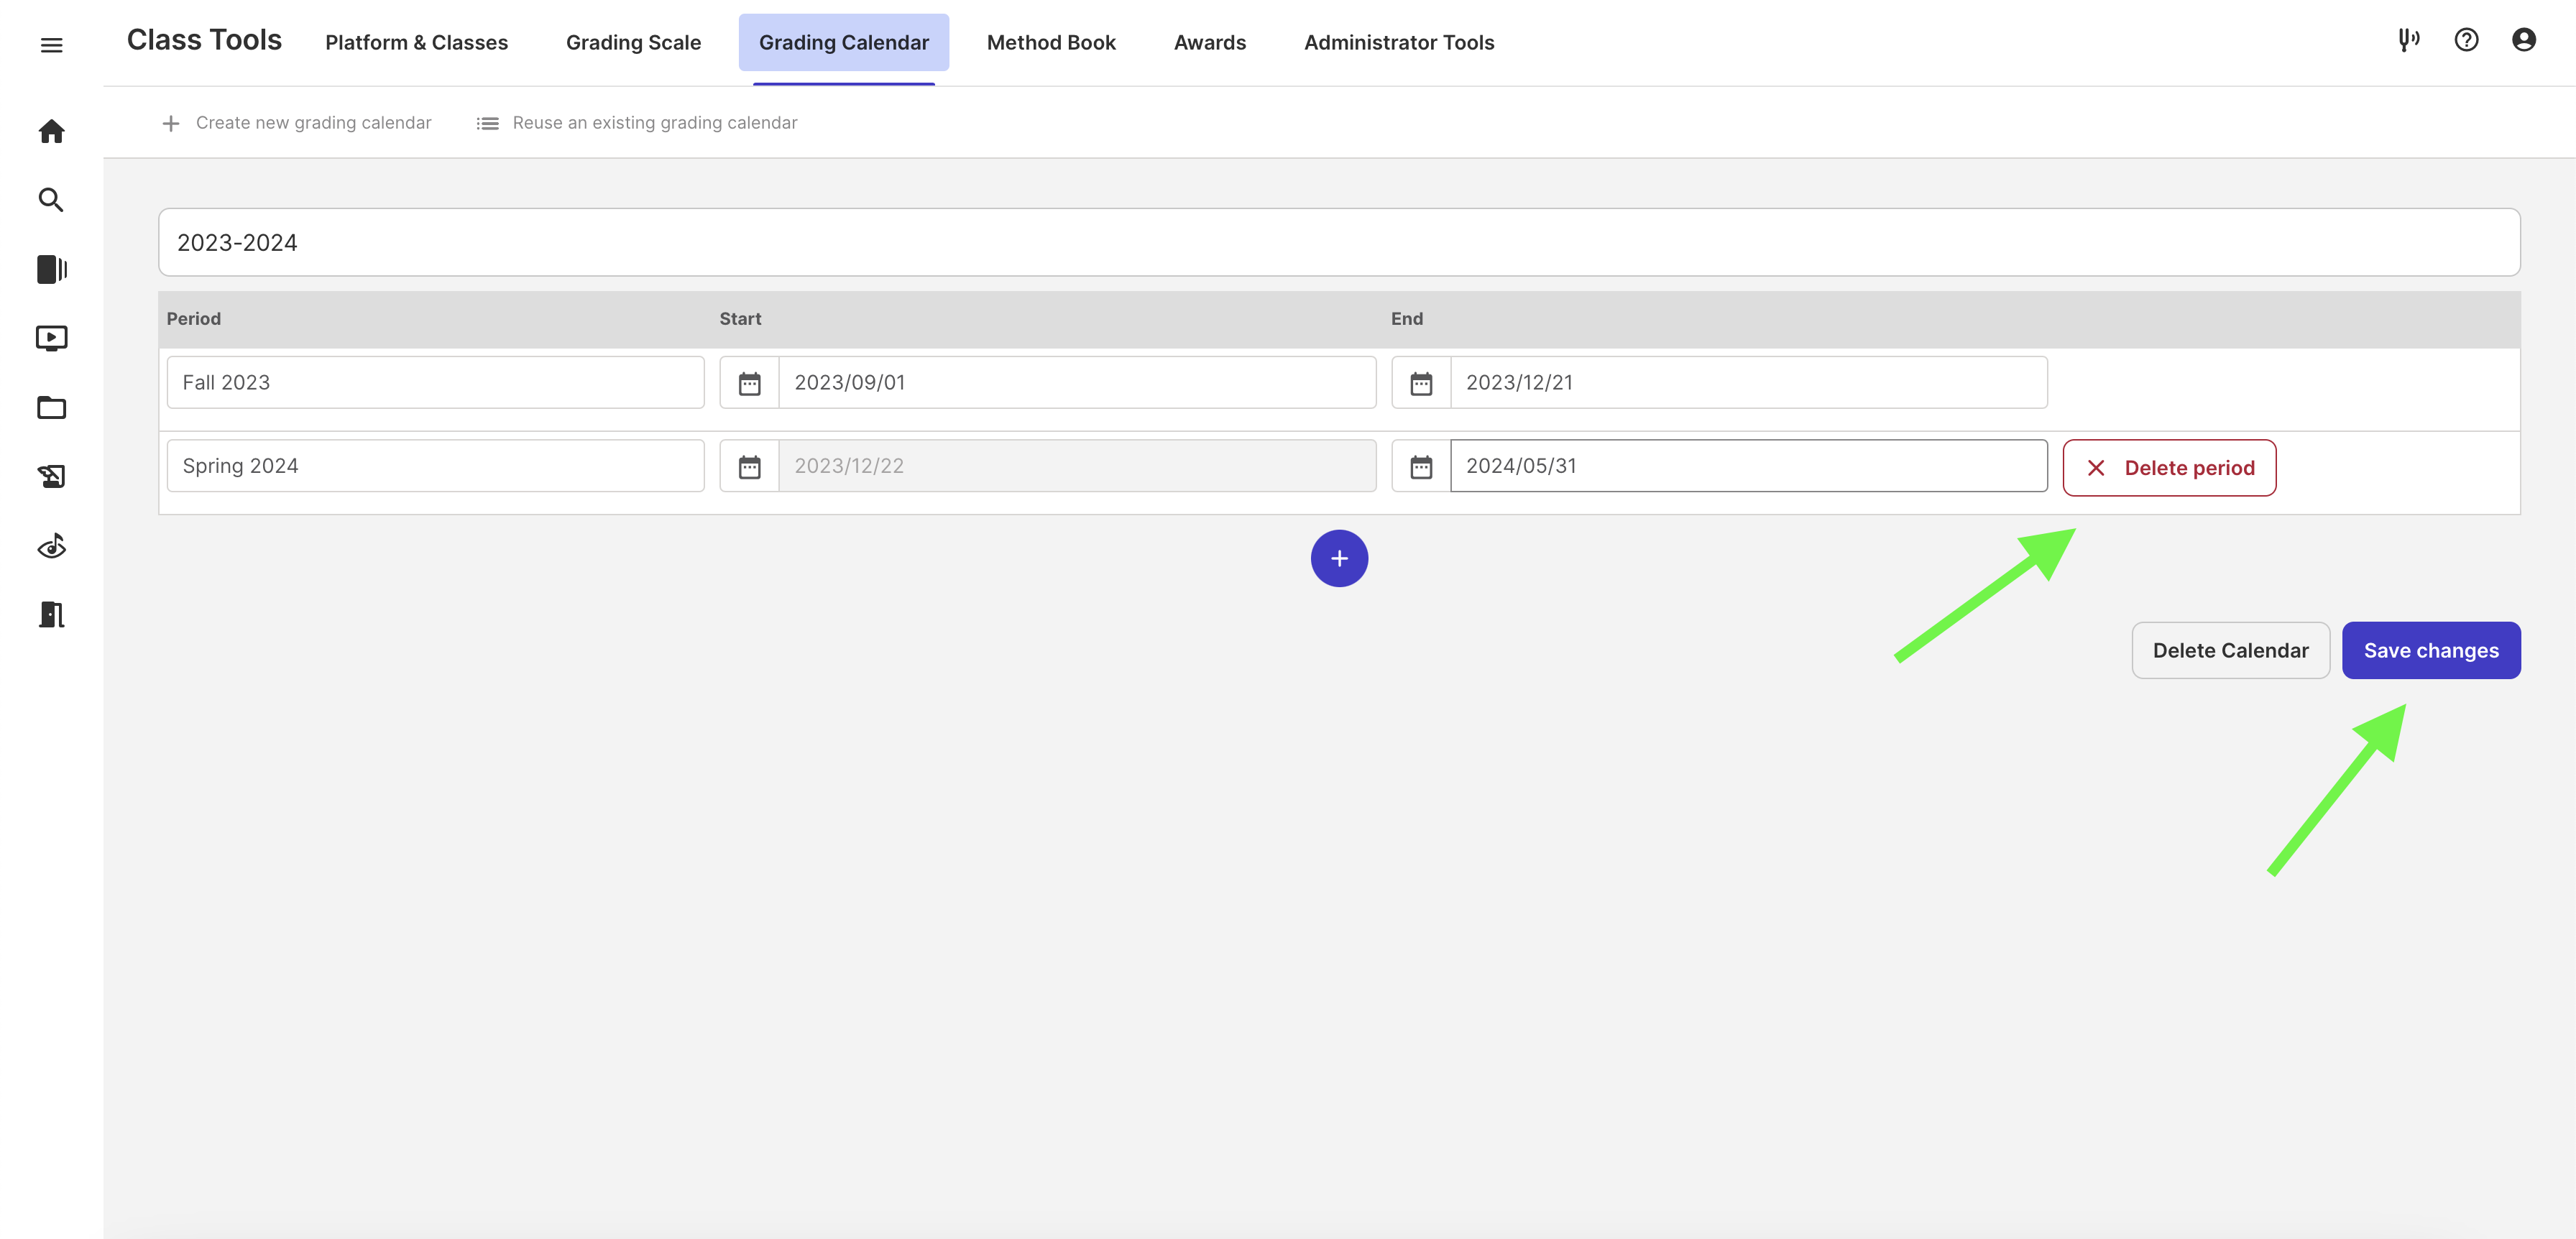Click the tuning fork icon
The height and width of the screenshot is (1239, 2576).
[2408, 40]
